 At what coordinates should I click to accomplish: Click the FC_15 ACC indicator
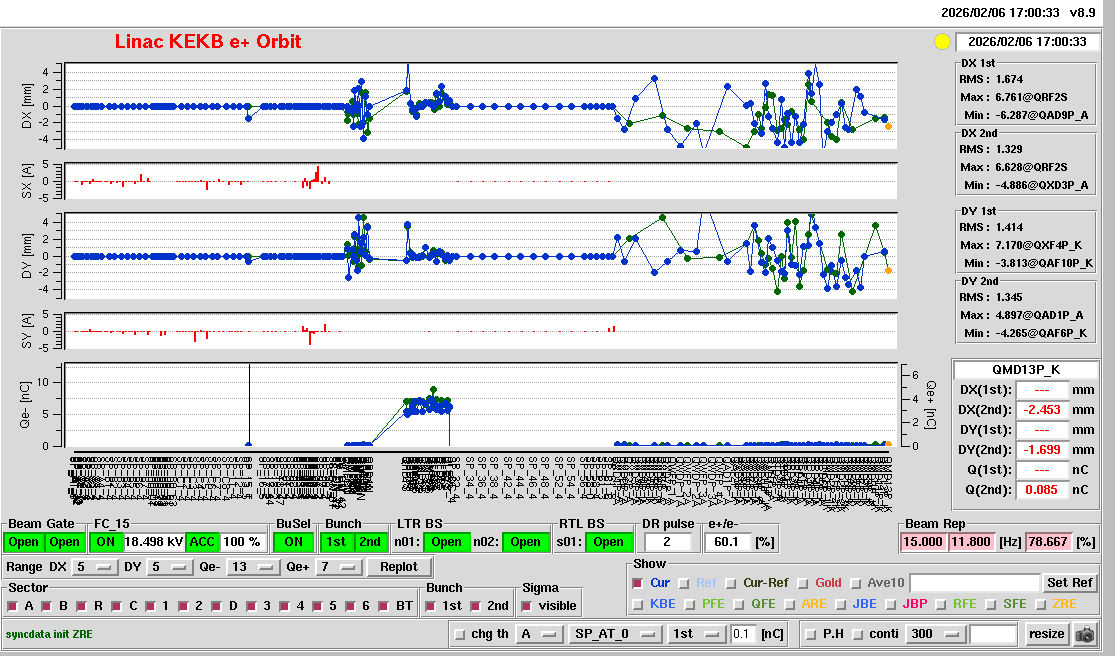202,542
